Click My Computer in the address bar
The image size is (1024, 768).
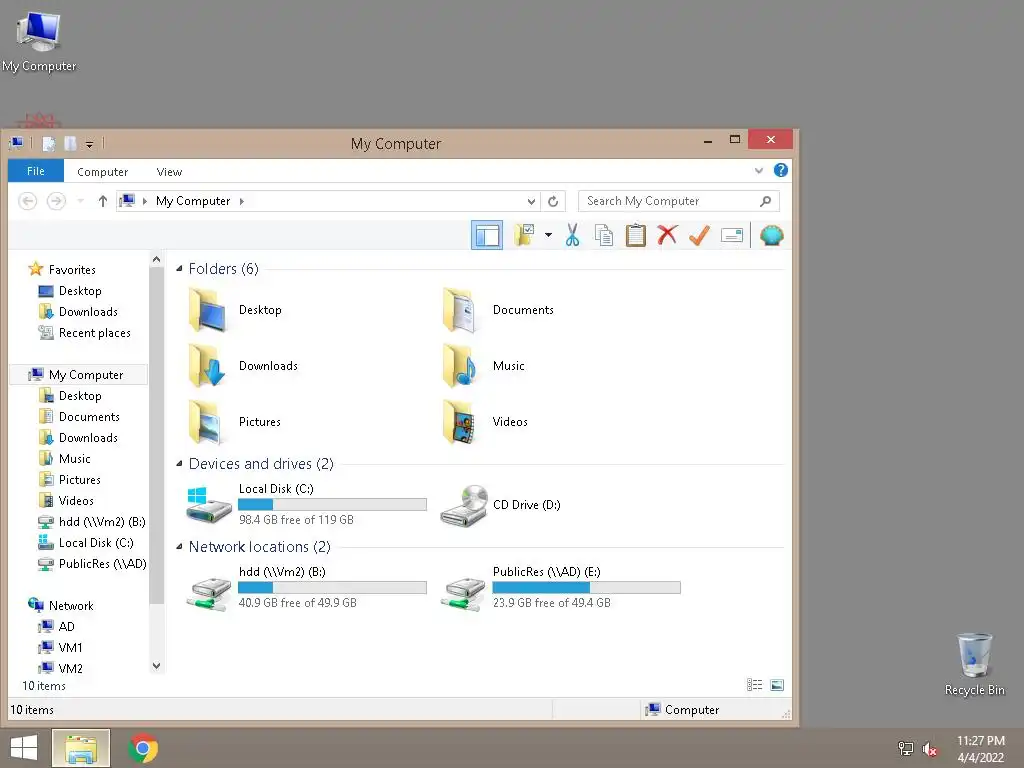193,201
